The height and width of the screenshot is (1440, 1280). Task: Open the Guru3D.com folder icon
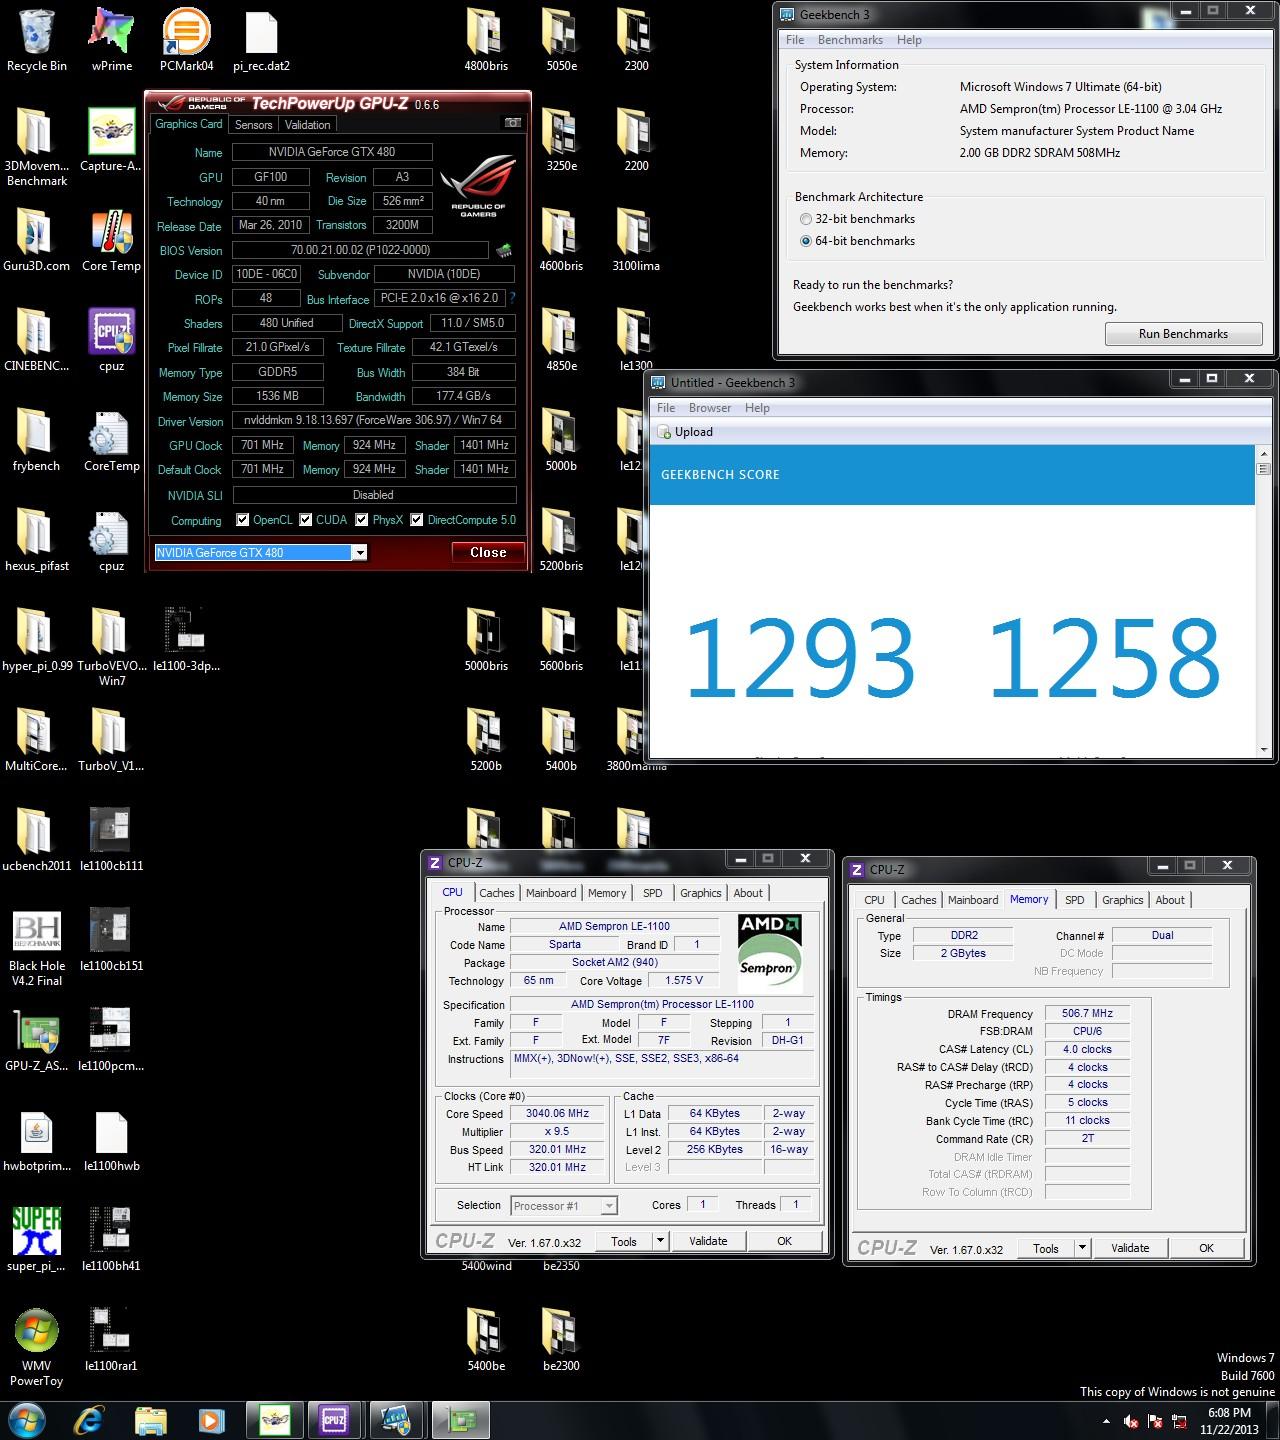(36, 232)
